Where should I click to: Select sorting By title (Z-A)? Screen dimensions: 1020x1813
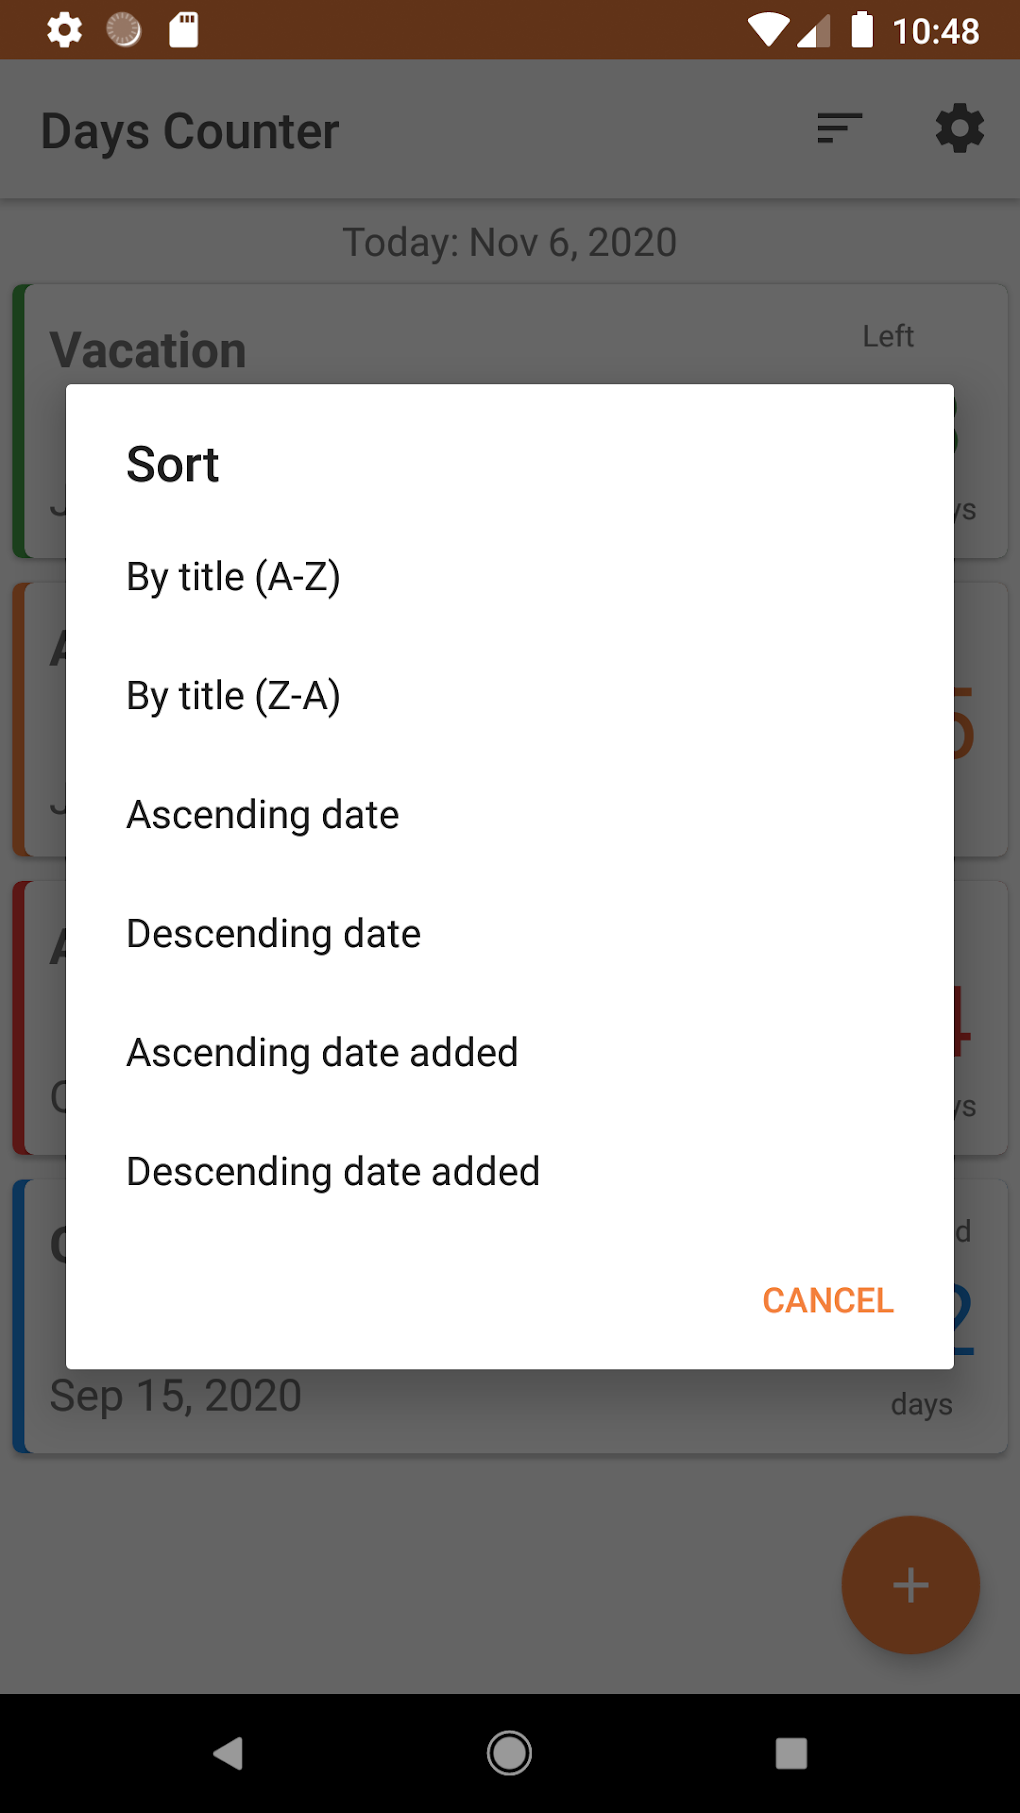[233, 695]
